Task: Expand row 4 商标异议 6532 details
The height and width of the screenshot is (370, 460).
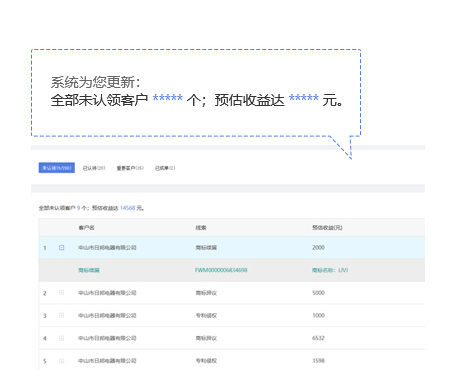Action: point(61,338)
